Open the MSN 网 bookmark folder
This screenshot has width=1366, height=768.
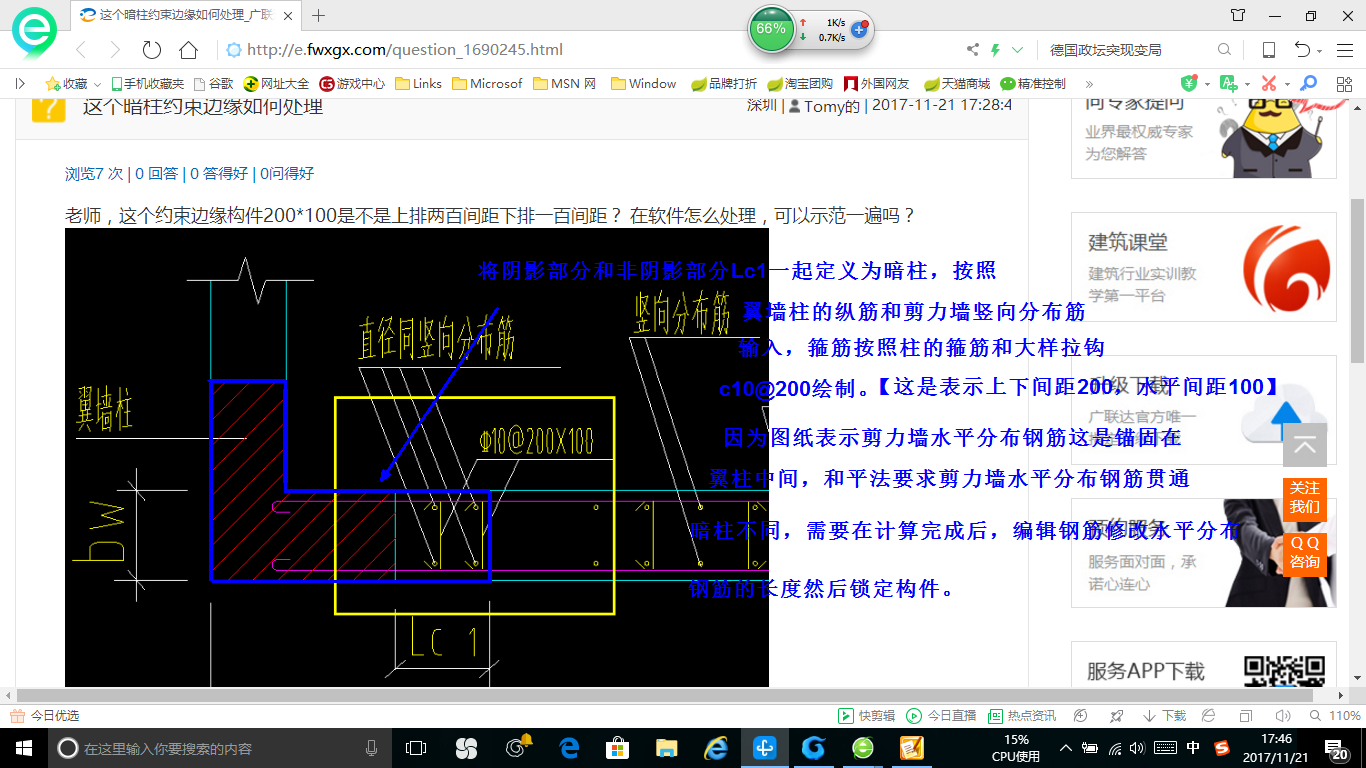[565, 84]
